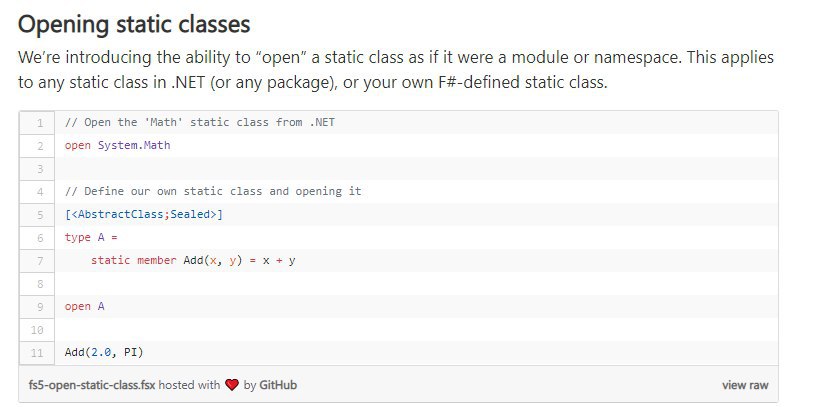Click the GitHub link in gist footer
816x407 pixels.
(278, 385)
